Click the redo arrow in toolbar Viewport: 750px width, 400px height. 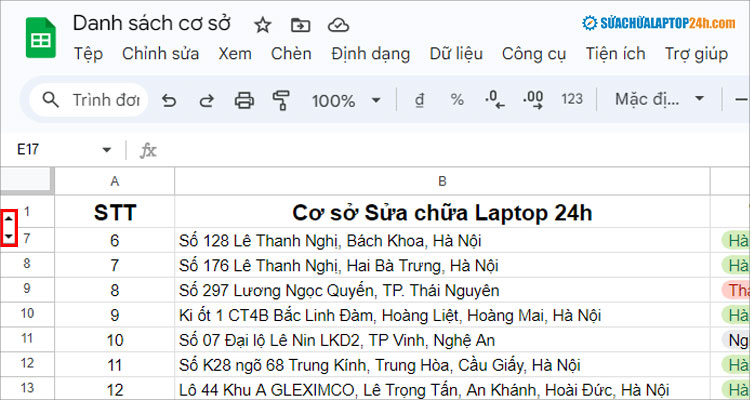206,100
